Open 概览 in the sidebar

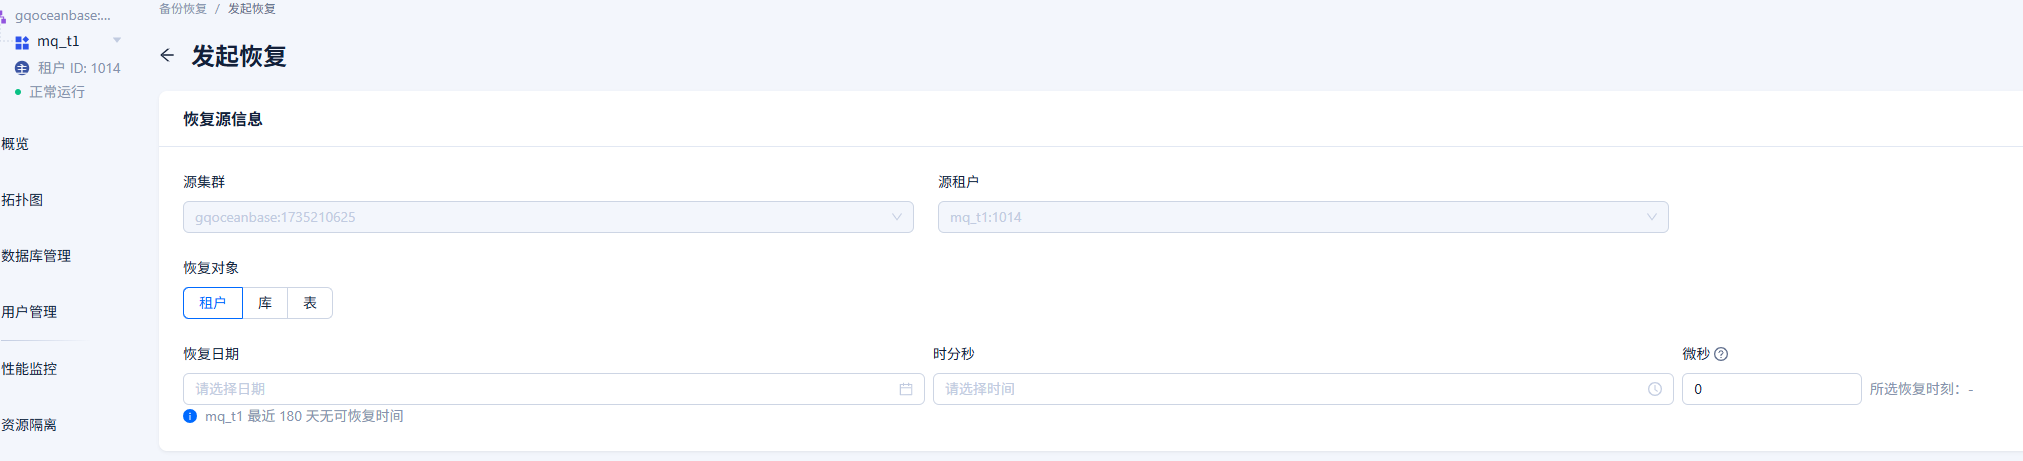[x=15, y=144]
